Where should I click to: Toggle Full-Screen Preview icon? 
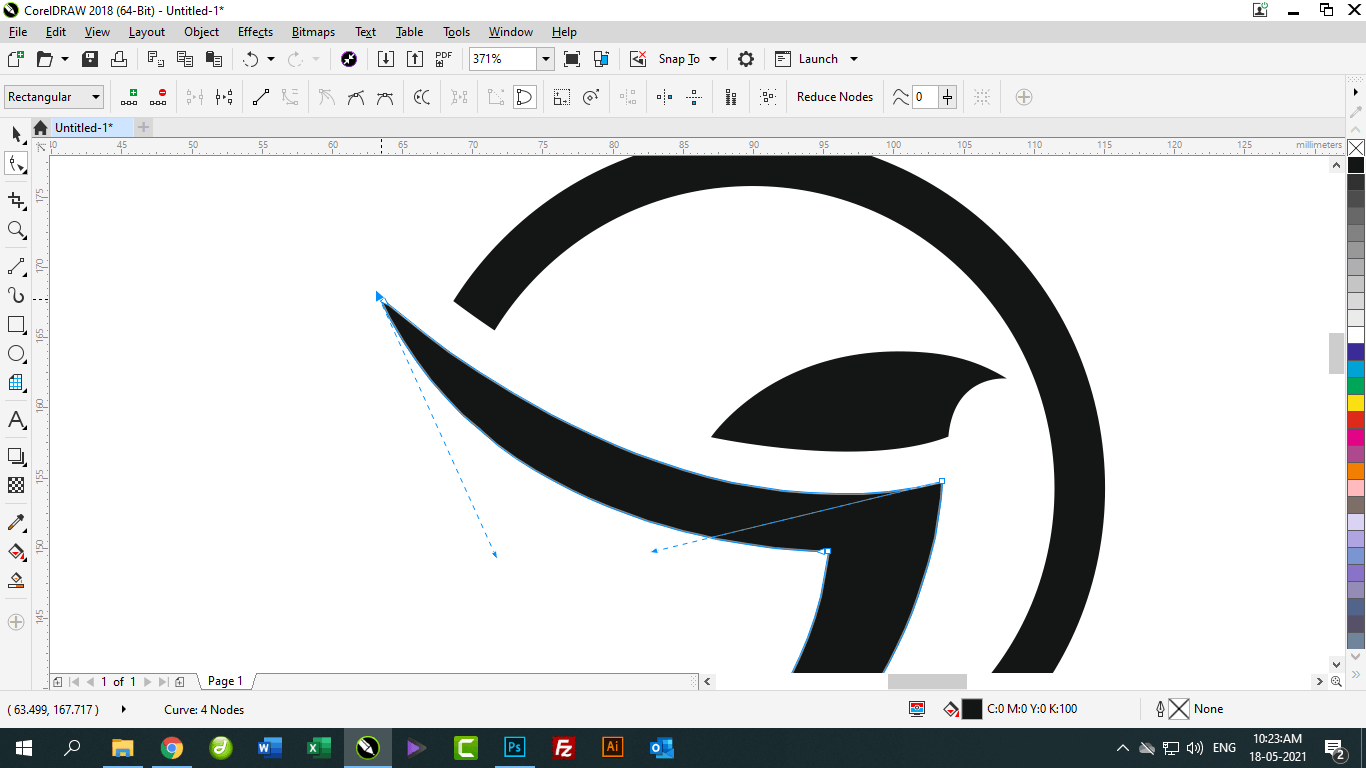pos(572,59)
